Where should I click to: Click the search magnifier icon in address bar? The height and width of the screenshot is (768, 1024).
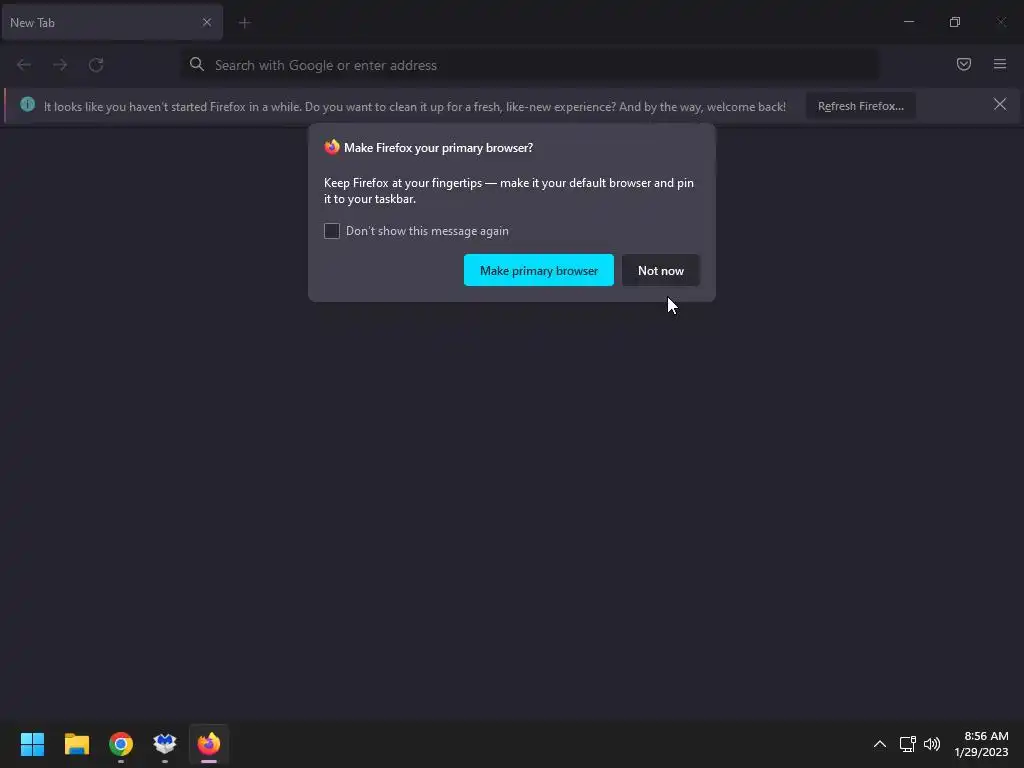[x=197, y=64]
